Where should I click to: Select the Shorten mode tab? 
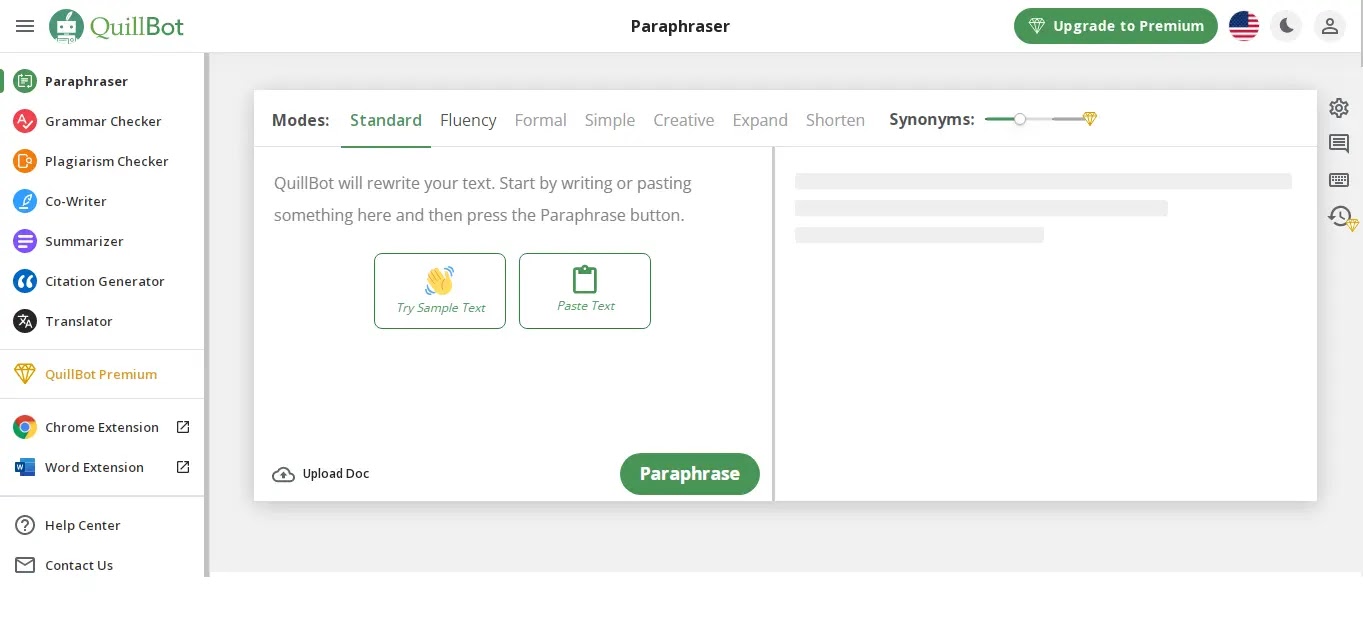click(x=835, y=120)
